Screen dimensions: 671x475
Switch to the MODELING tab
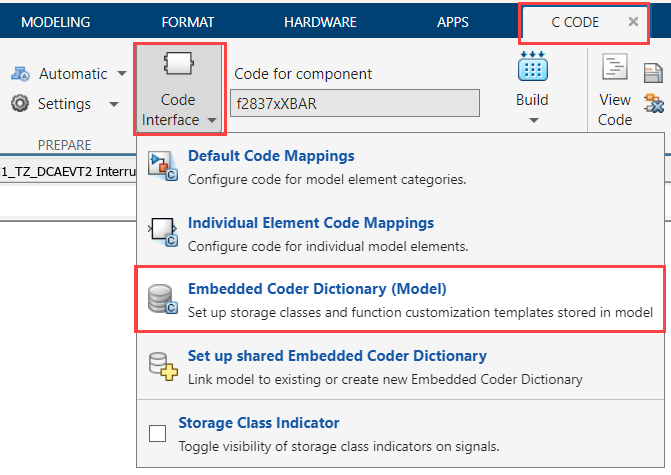click(55, 22)
